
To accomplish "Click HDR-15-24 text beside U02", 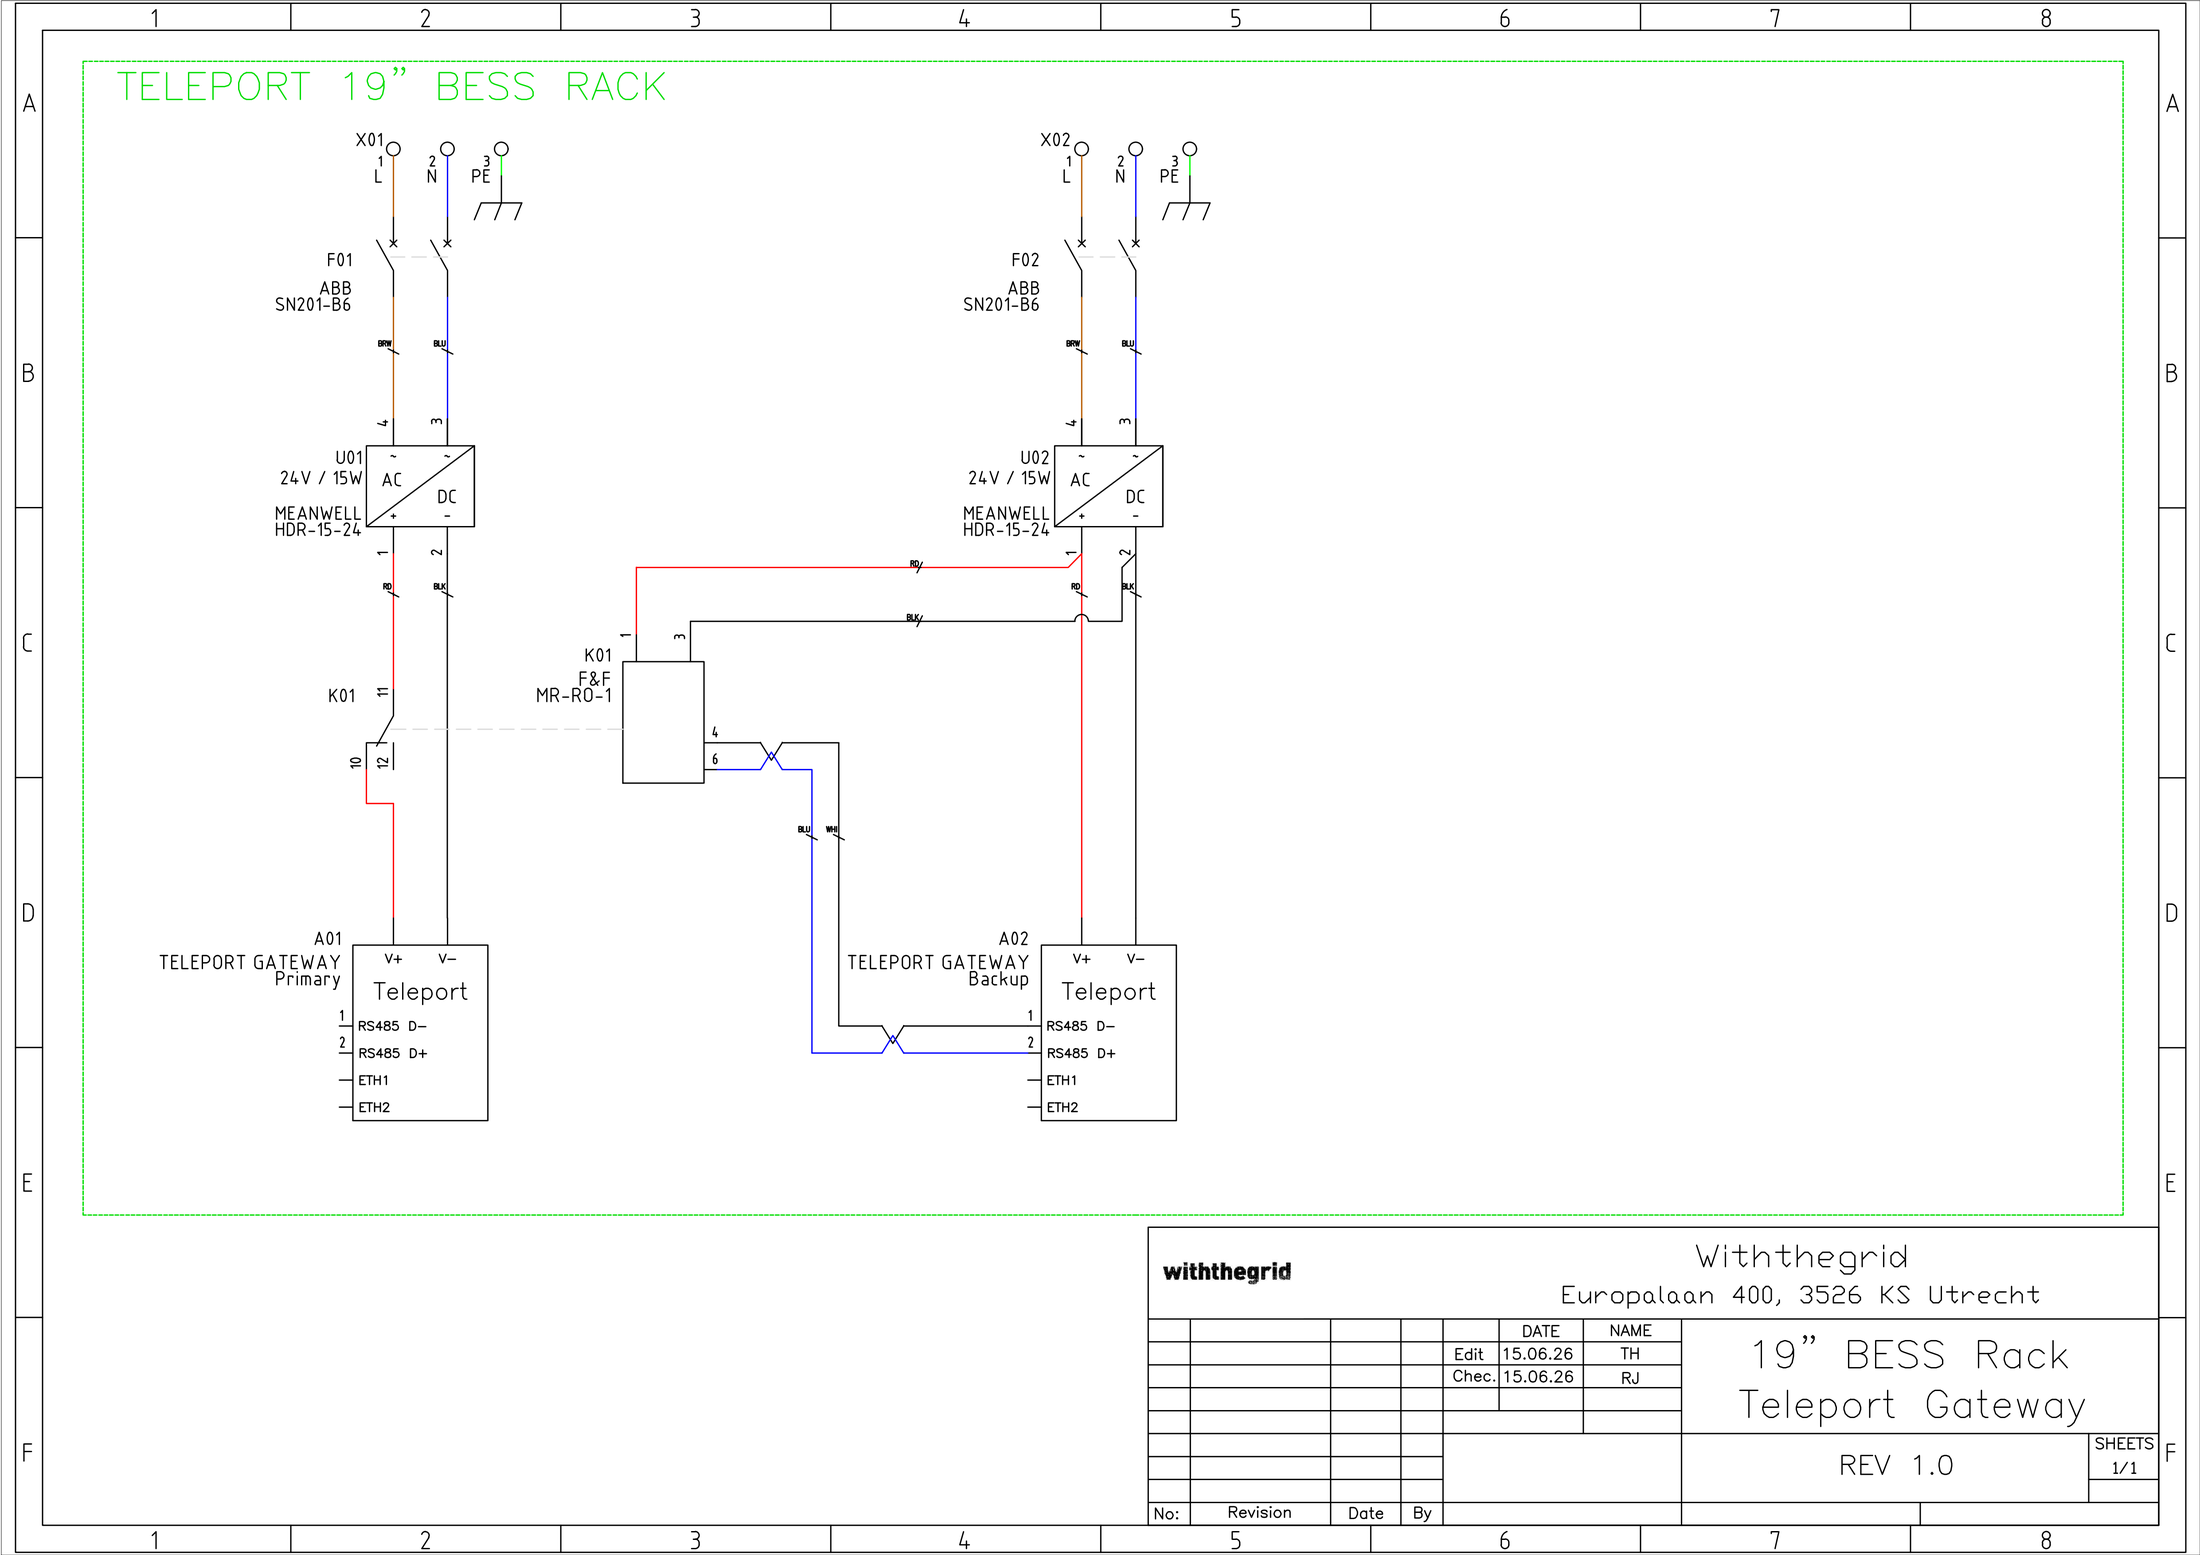I will point(1006,530).
